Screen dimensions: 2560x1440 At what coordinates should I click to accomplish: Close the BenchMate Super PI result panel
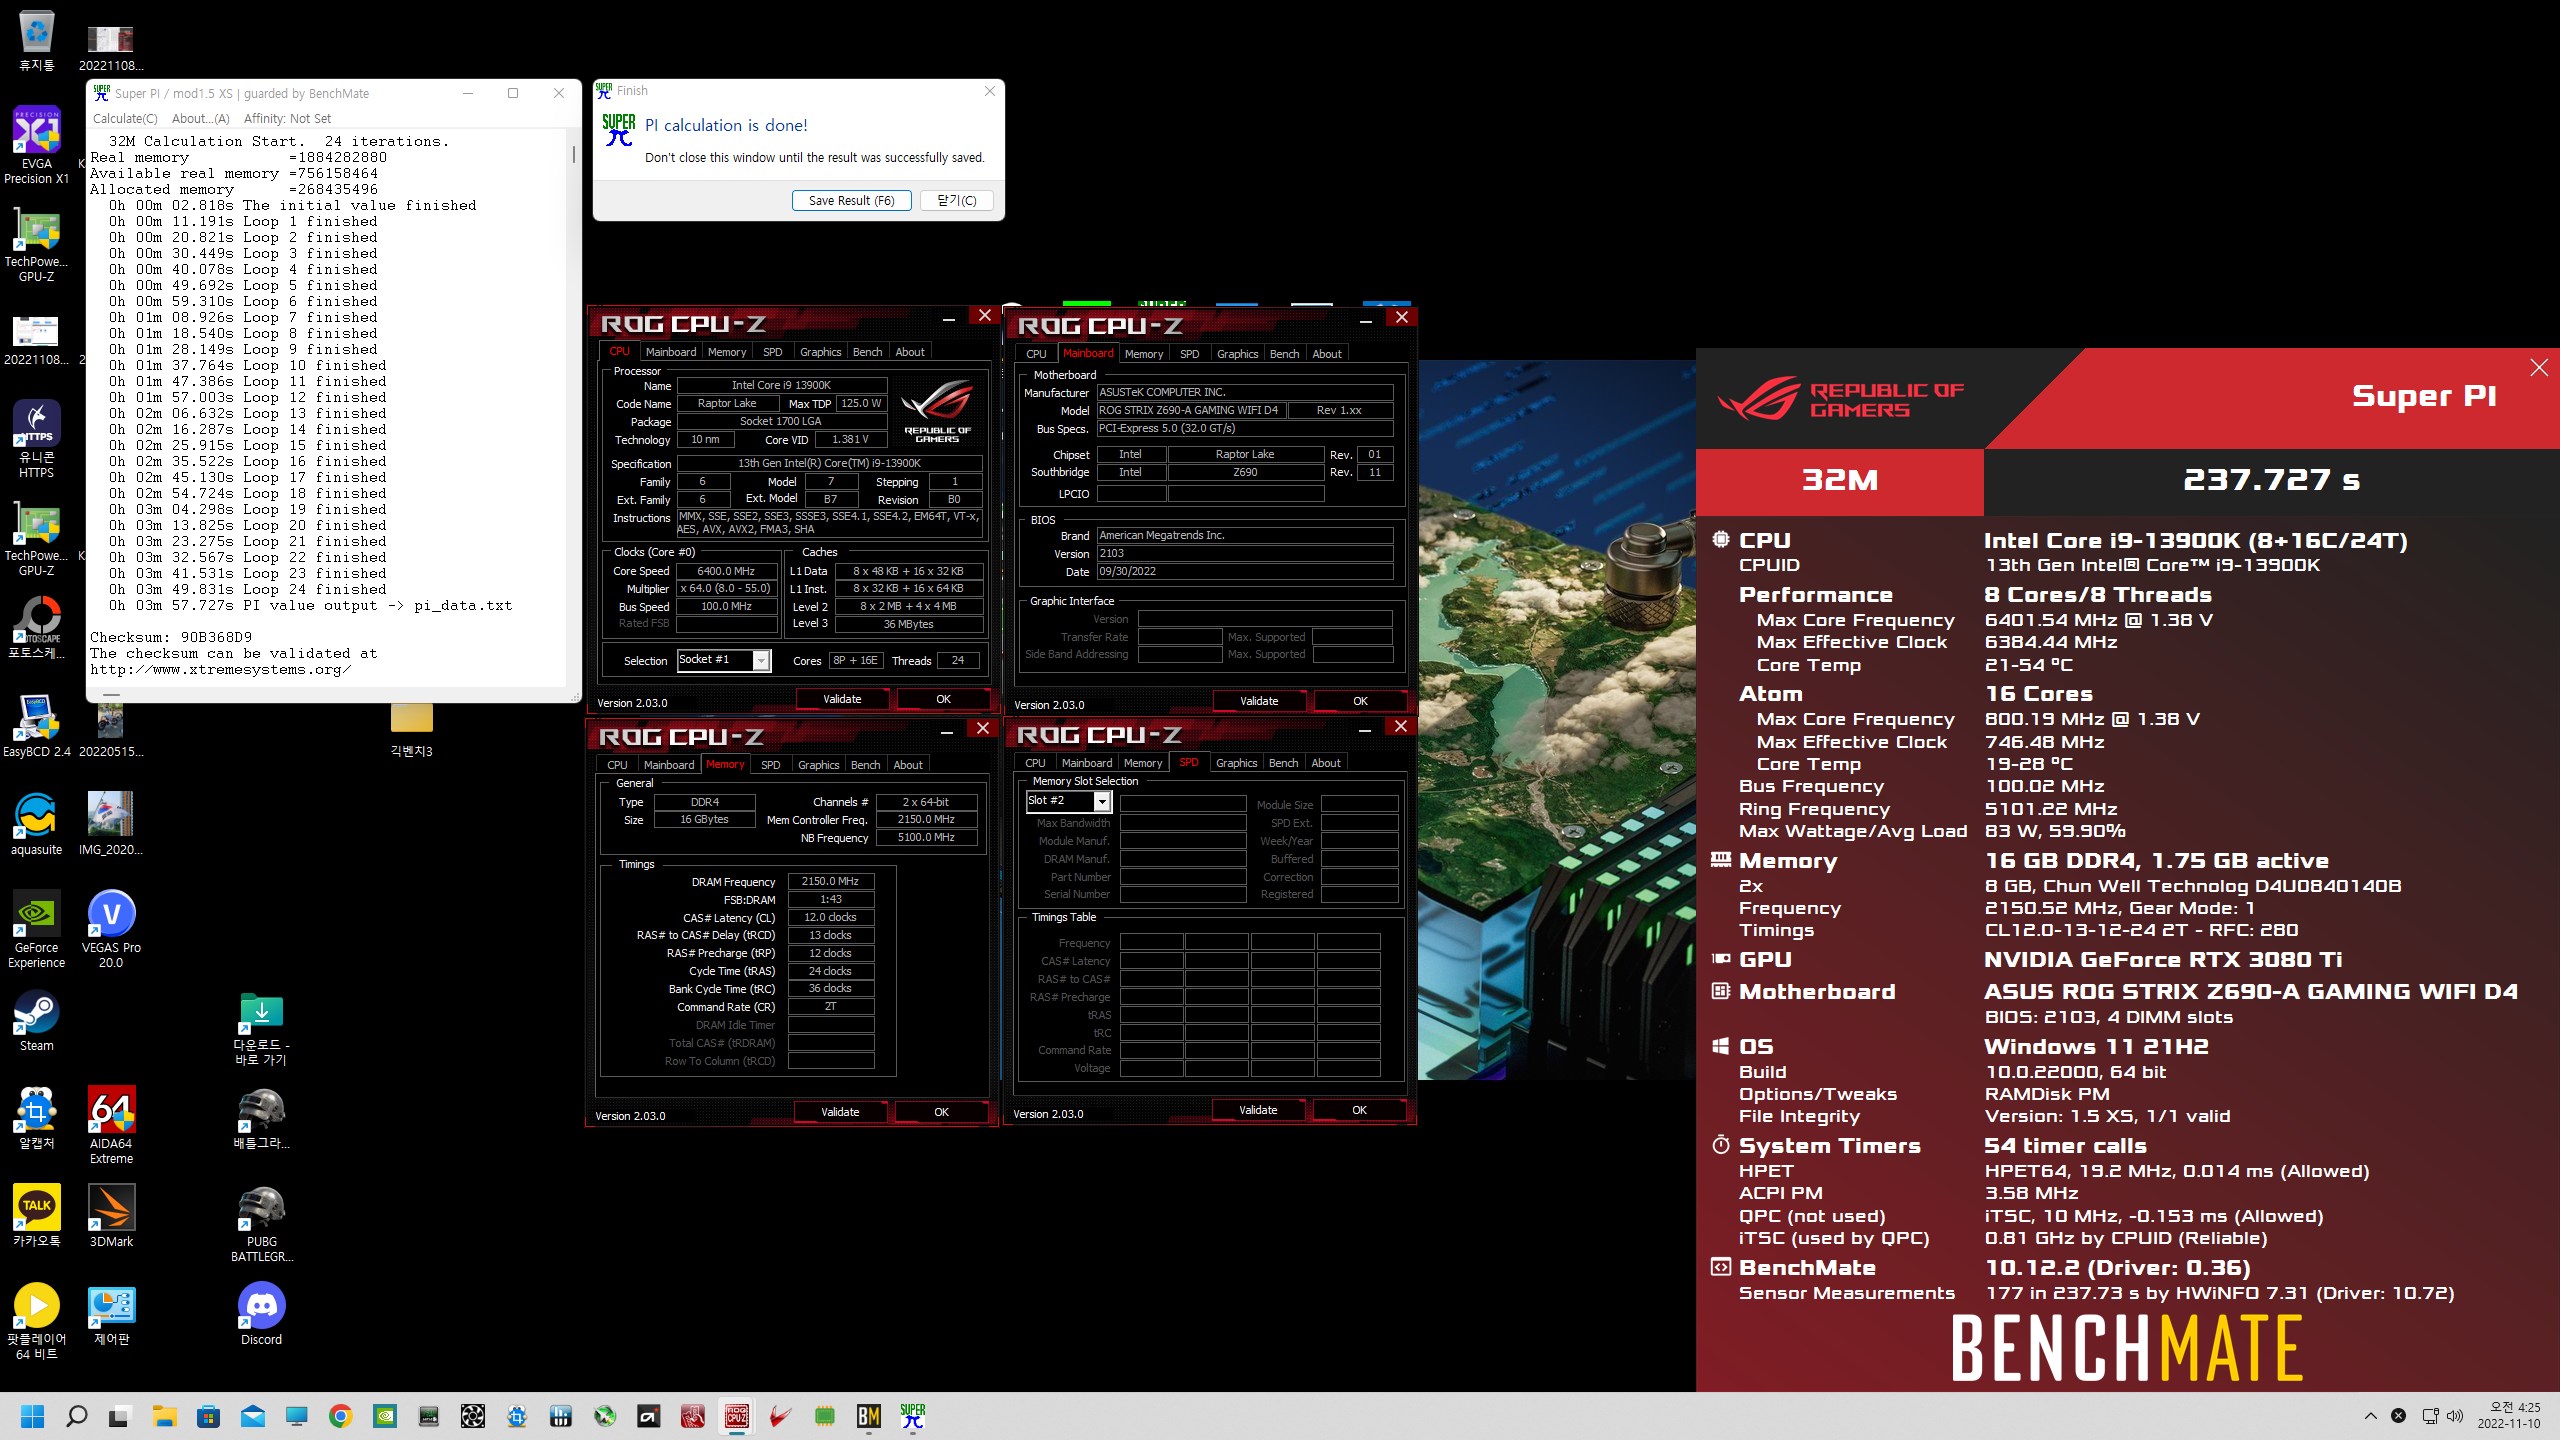pyautogui.click(x=2539, y=368)
